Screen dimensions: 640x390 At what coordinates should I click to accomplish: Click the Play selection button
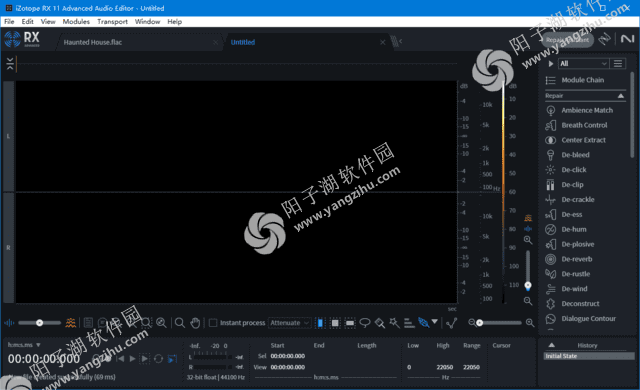click(144, 359)
